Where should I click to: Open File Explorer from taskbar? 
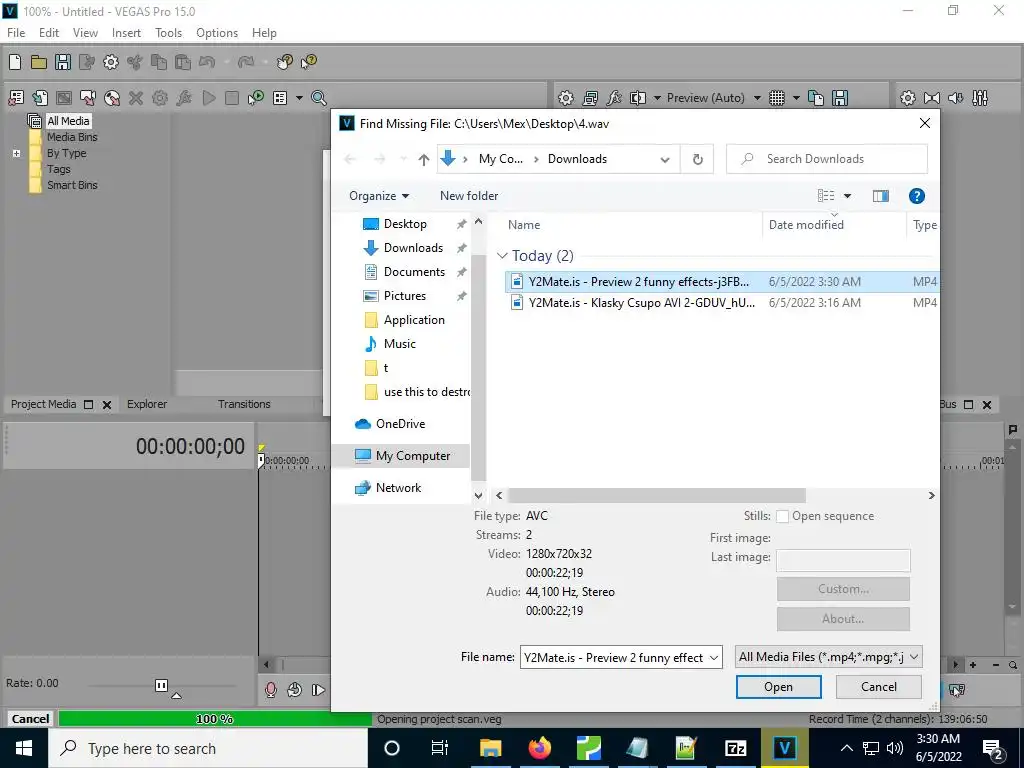click(x=490, y=748)
